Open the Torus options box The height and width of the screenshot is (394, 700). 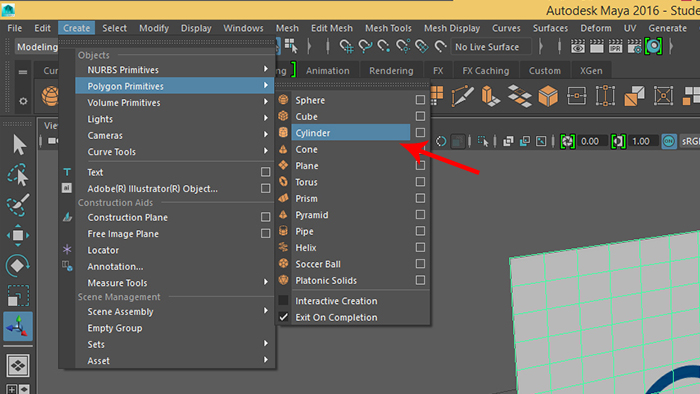[420, 182]
